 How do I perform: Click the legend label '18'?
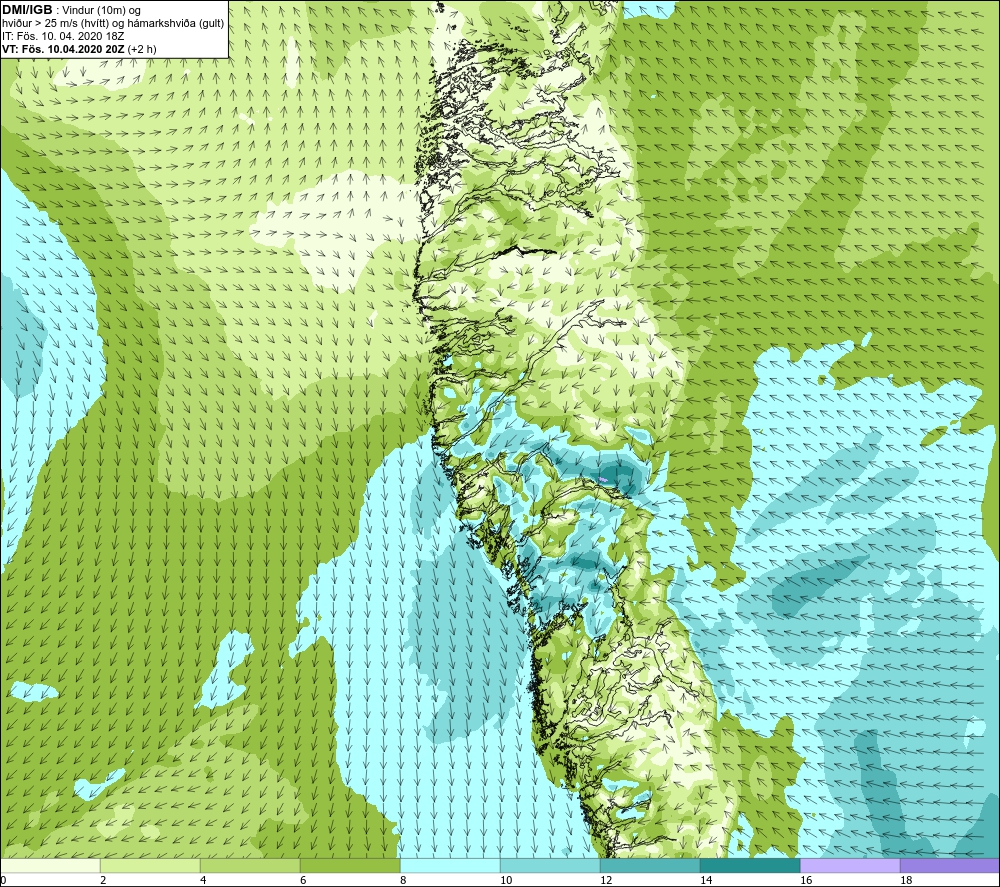(906, 880)
